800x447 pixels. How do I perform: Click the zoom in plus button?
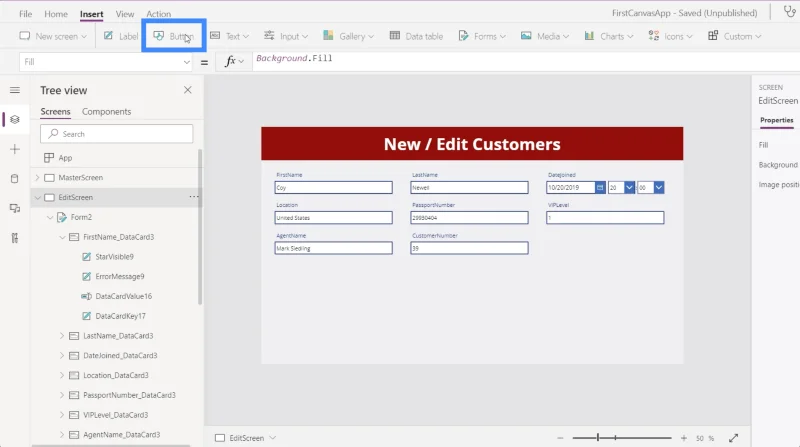point(684,438)
